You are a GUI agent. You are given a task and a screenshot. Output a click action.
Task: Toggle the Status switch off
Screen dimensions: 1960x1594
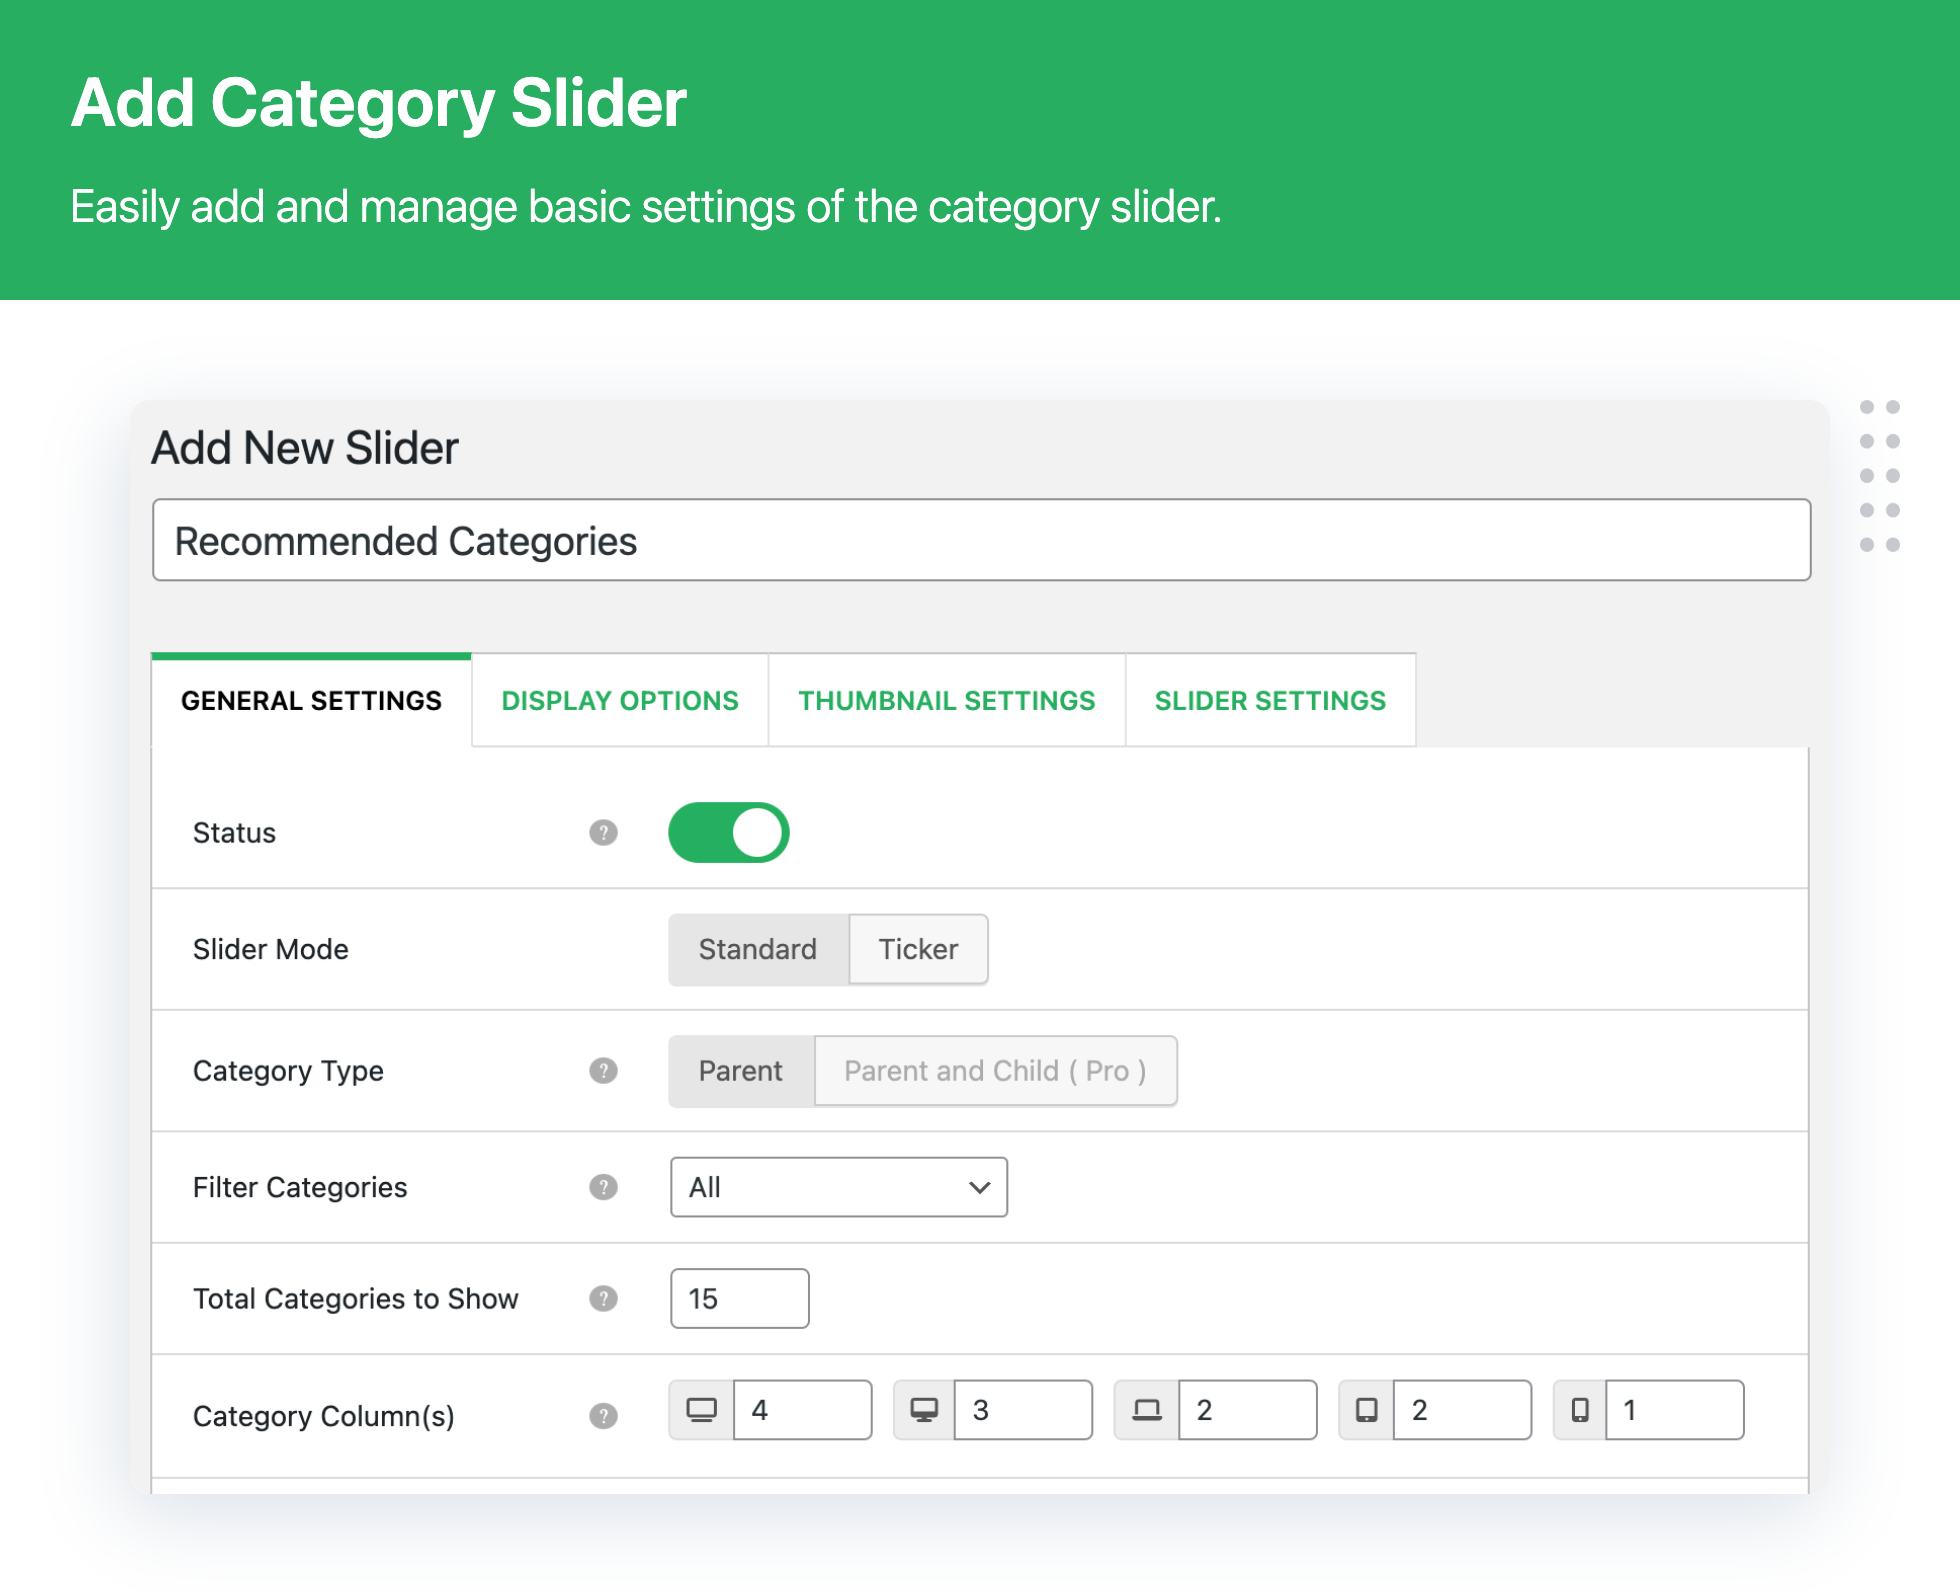(729, 832)
